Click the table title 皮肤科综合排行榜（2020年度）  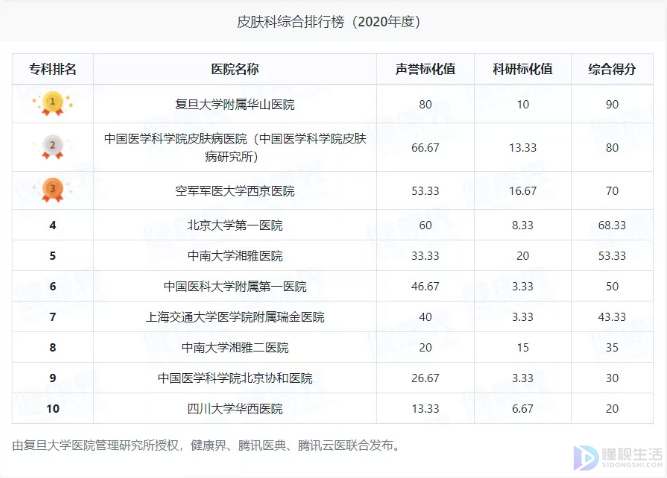pos(328,21)
